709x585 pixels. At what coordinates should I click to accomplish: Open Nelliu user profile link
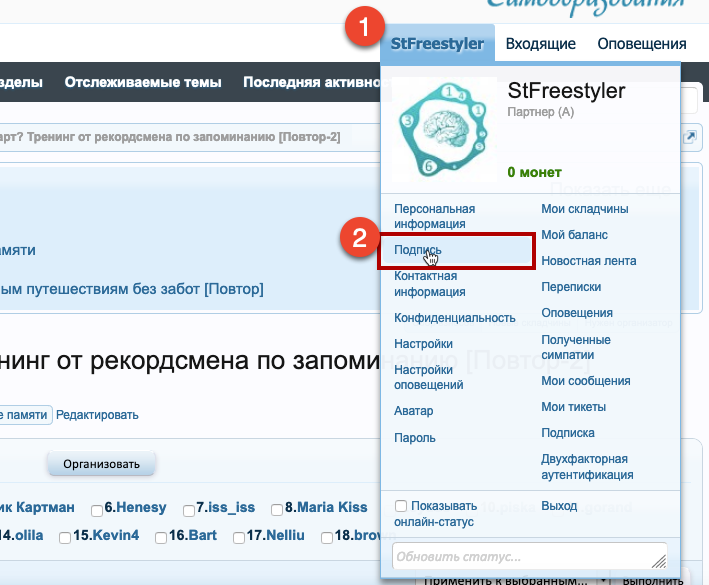pos(285,535)
